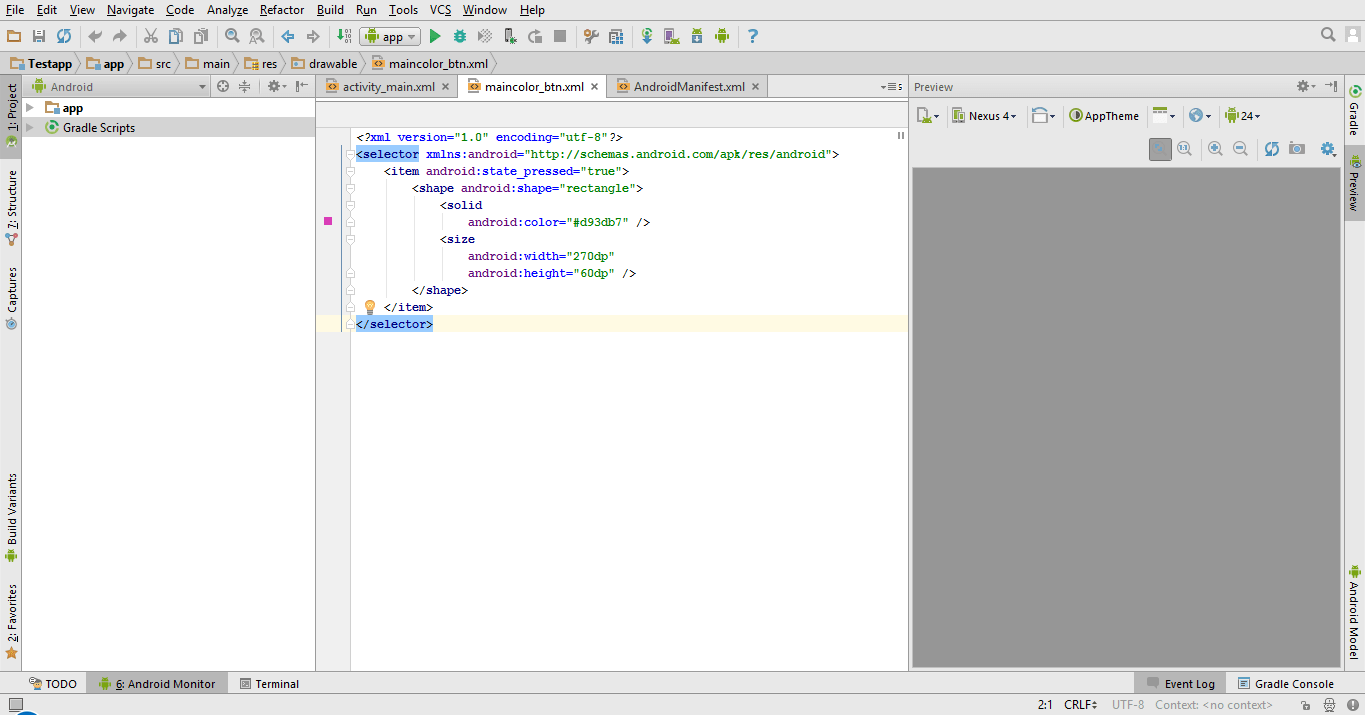Run the app with the green play icon
The height and width of the screenshot is (715, 1365).
(434, 36)
